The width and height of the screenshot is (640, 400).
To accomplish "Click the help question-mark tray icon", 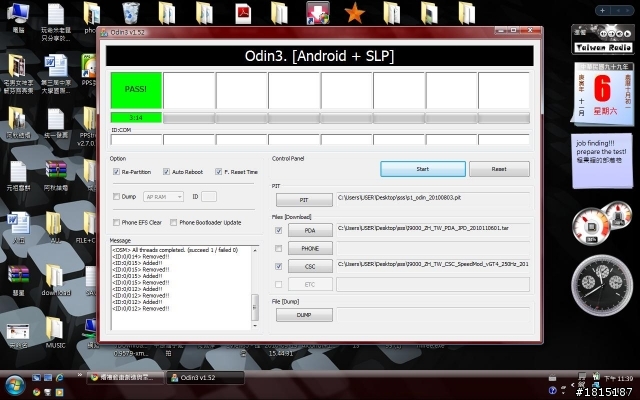I will (x=553, y=391).
